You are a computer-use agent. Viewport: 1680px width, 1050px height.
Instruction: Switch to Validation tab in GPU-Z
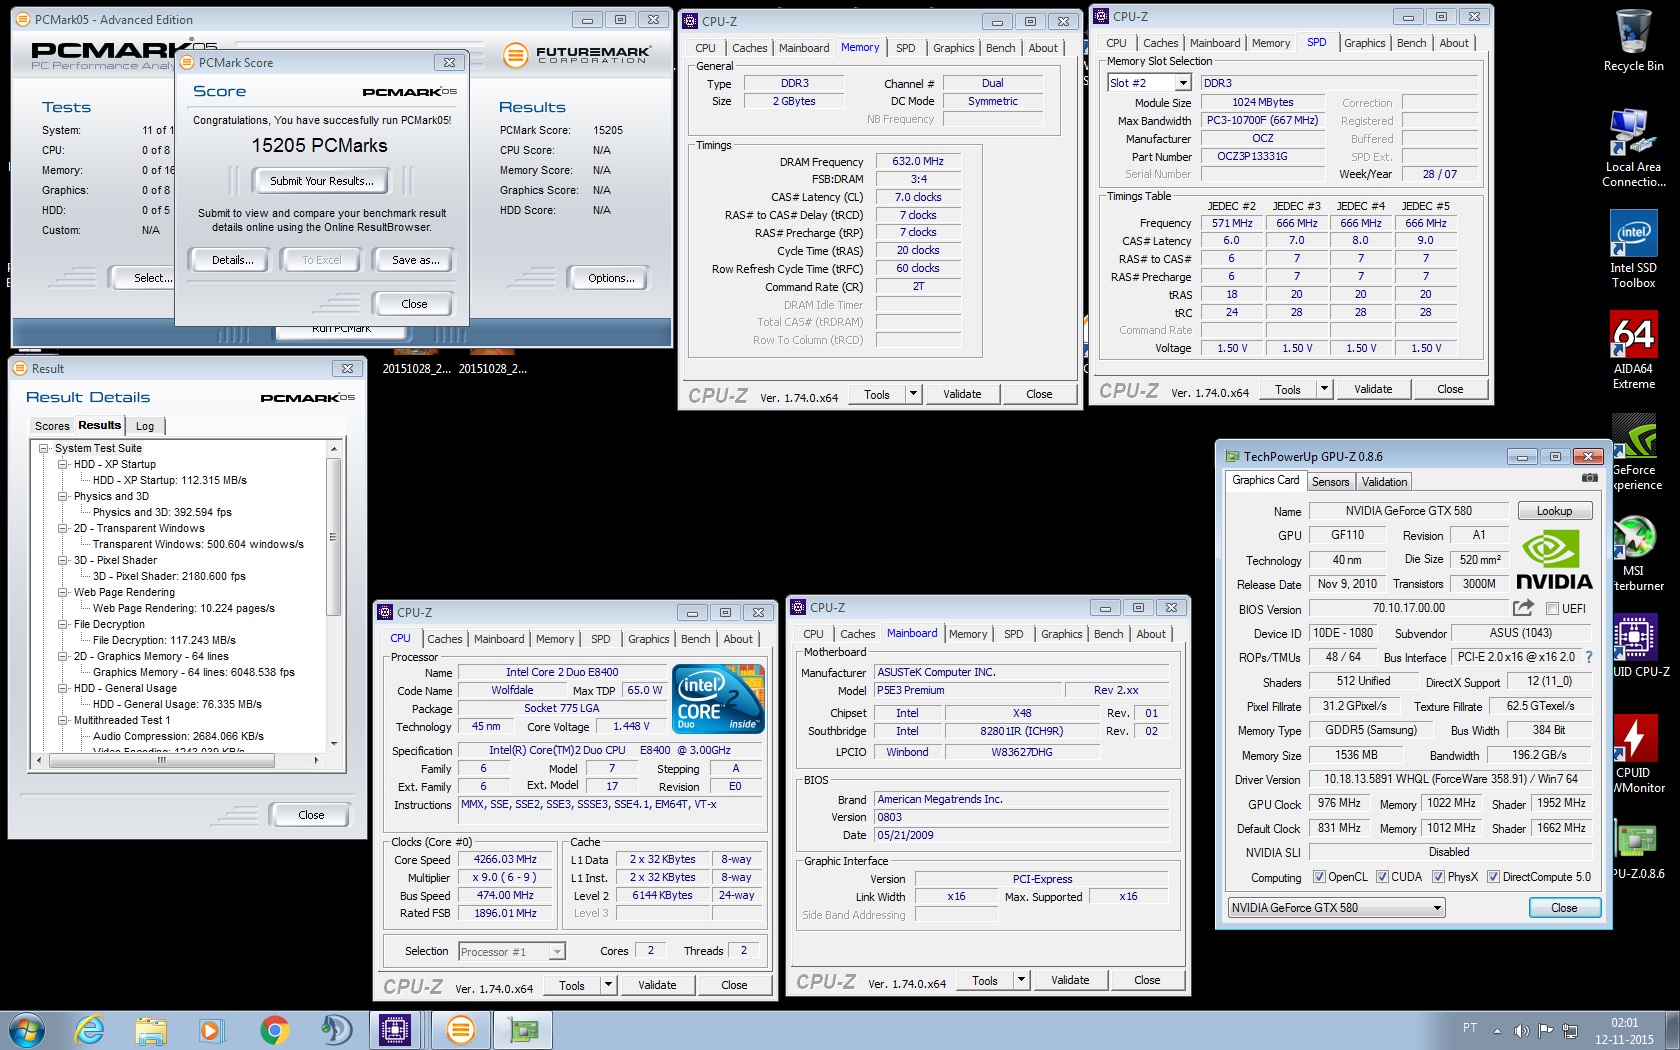1384,482
